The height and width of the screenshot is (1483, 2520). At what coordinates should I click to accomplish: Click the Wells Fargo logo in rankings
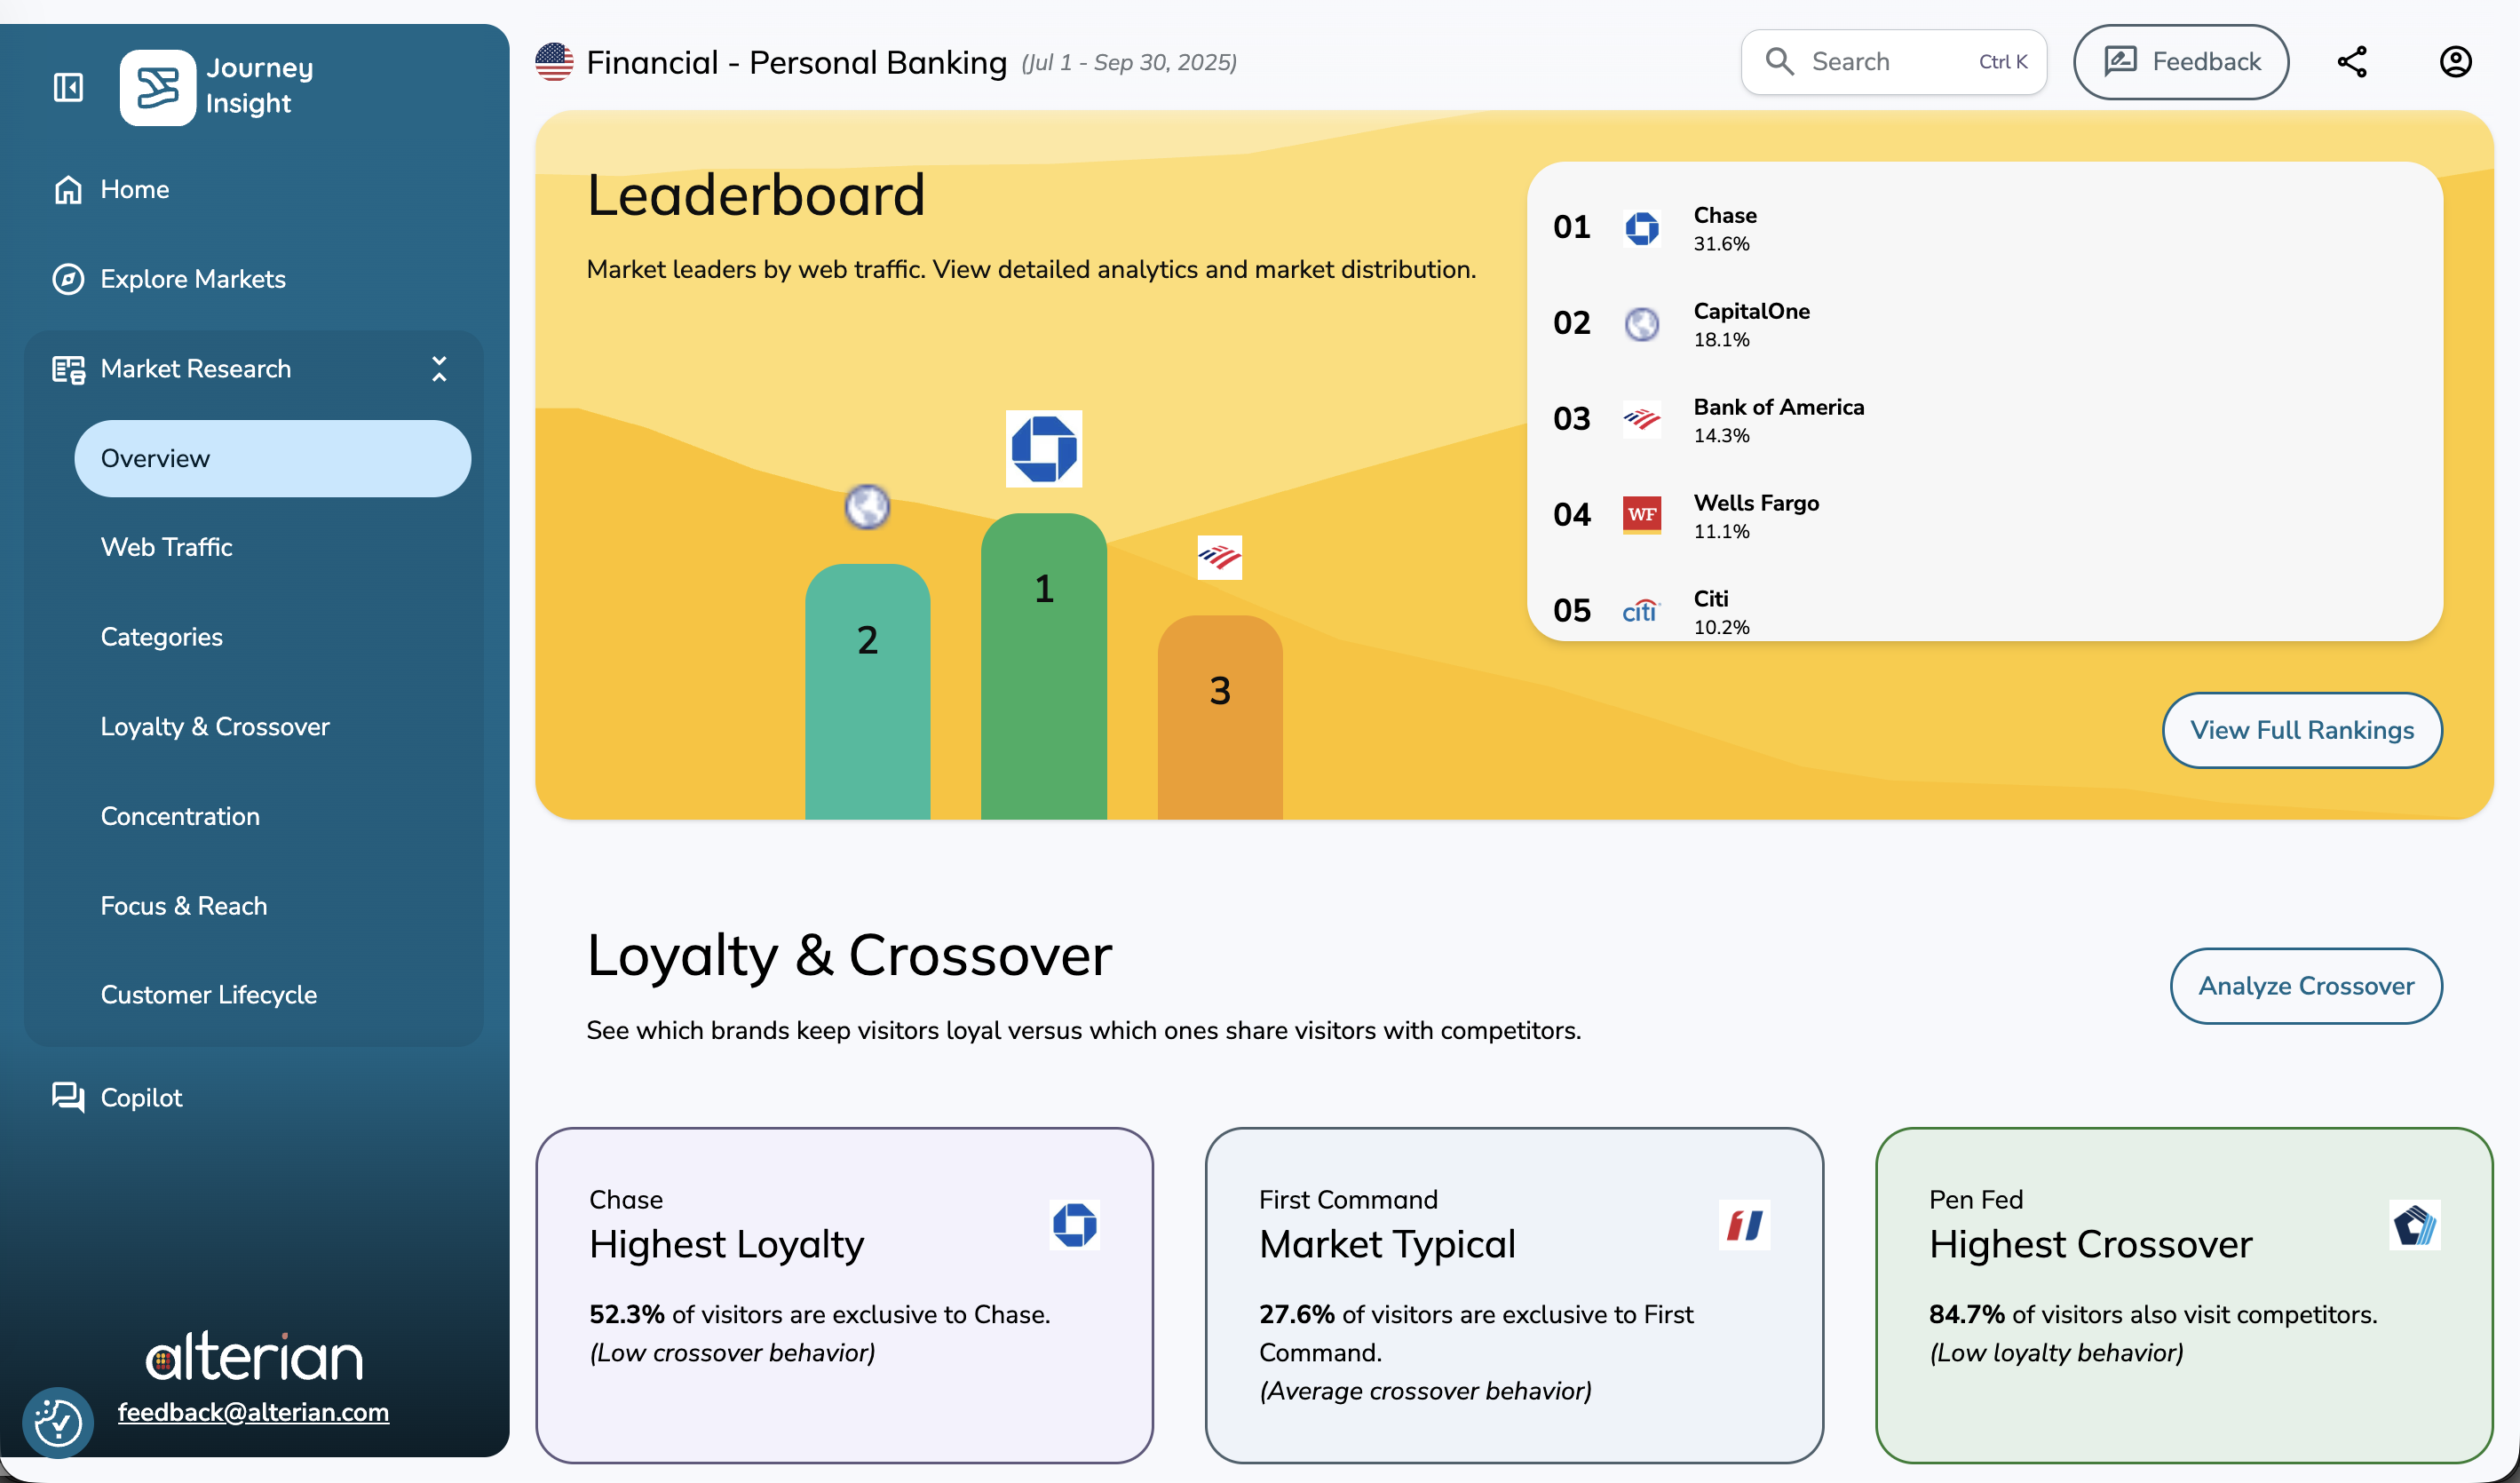[x=1641, y=515]
